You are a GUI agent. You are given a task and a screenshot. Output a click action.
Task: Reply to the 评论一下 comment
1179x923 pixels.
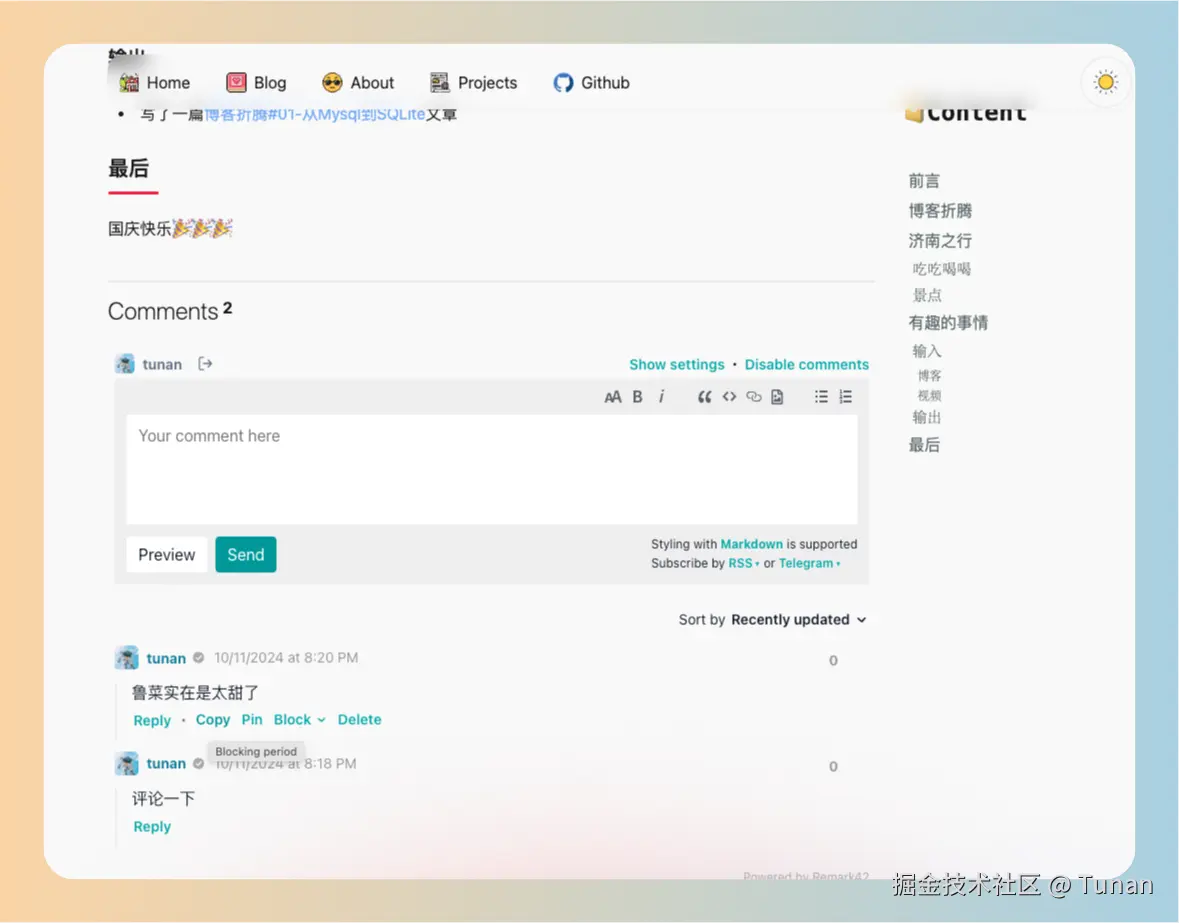[152, 827]
